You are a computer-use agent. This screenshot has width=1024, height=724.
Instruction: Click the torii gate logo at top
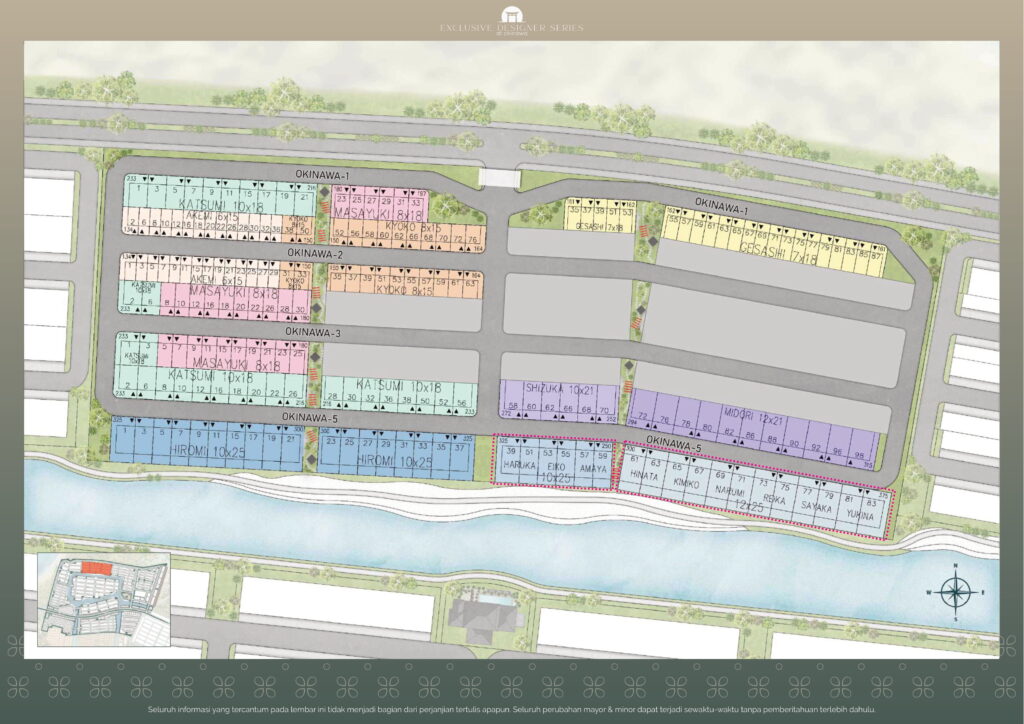click(511, 14)
